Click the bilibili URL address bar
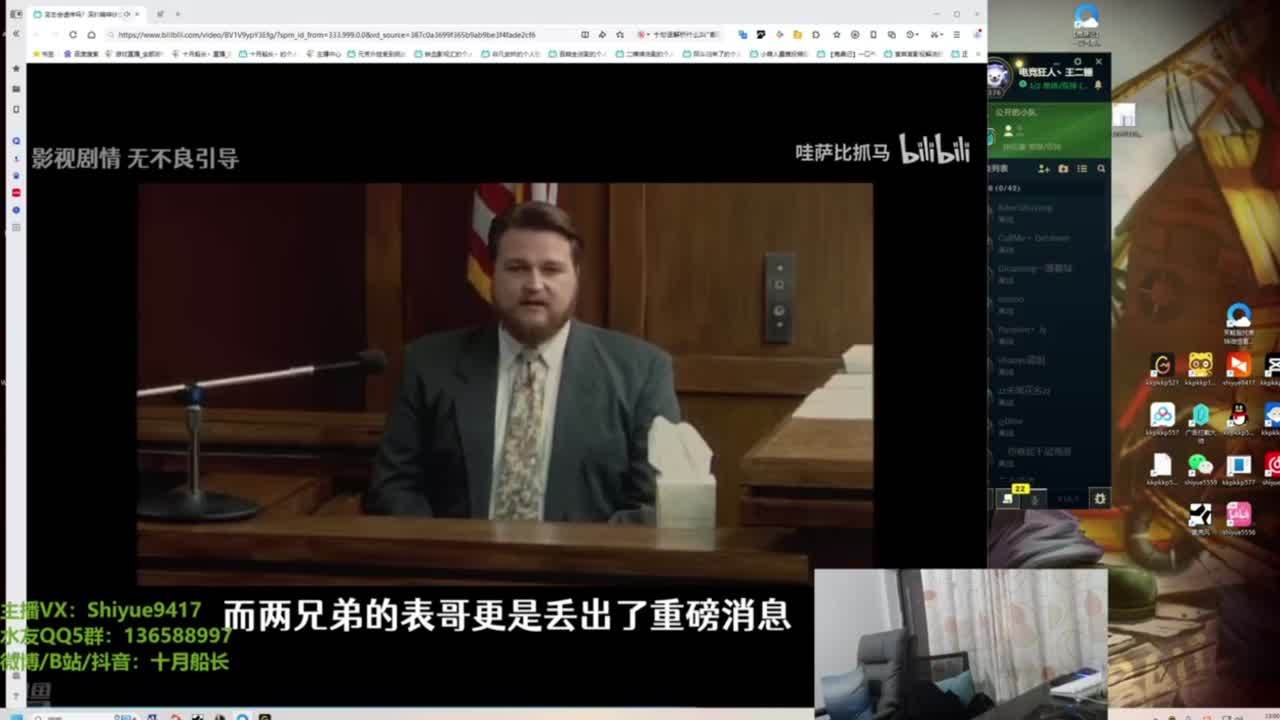Screen dimensions: 1280x720 point(340,34)
